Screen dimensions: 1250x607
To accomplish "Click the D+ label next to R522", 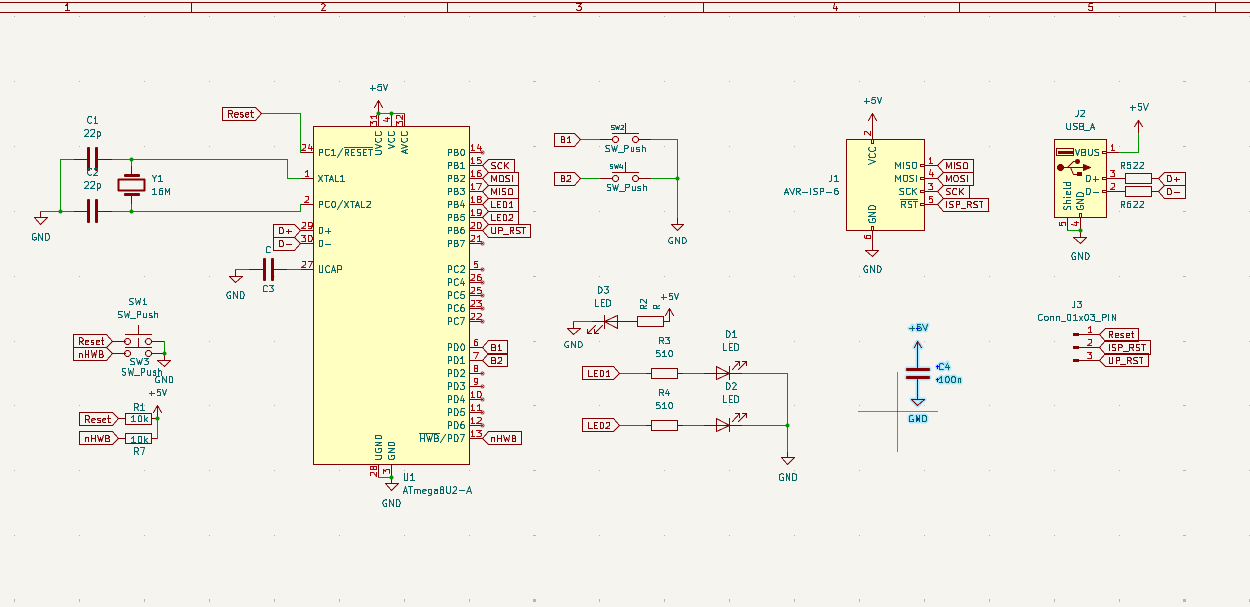I will click(1172, 178).
